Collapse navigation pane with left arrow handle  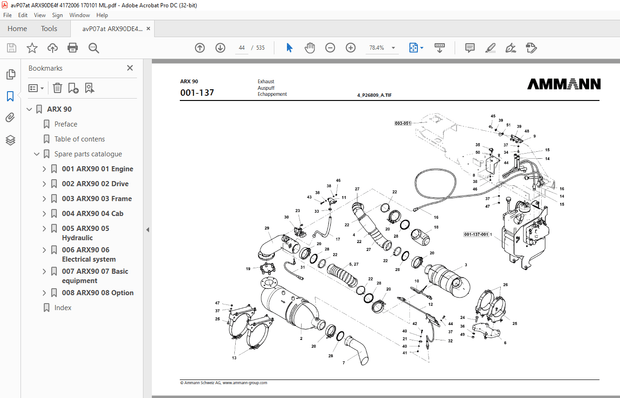[x=147, y=229]
